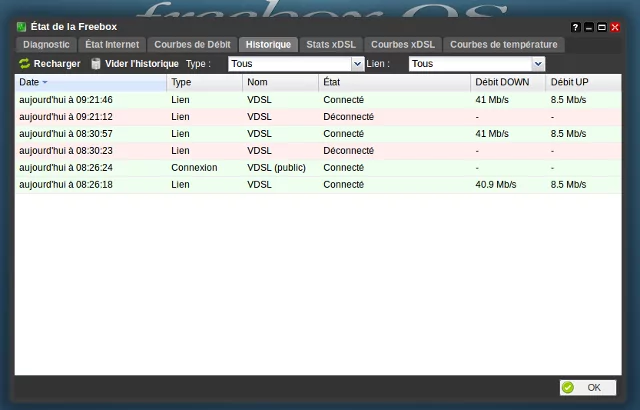
Task: Select the row dated aujourd'hui à 09:21:12
Action: coord(318,117)
